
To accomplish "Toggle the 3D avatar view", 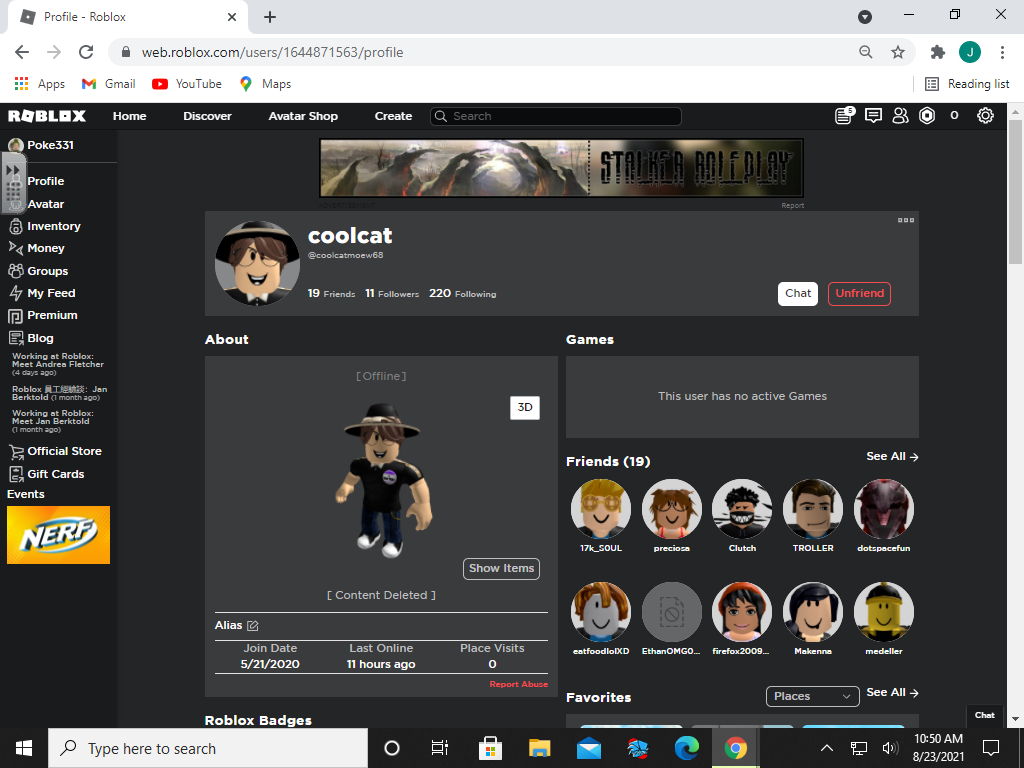I will (x=524, y=408).
